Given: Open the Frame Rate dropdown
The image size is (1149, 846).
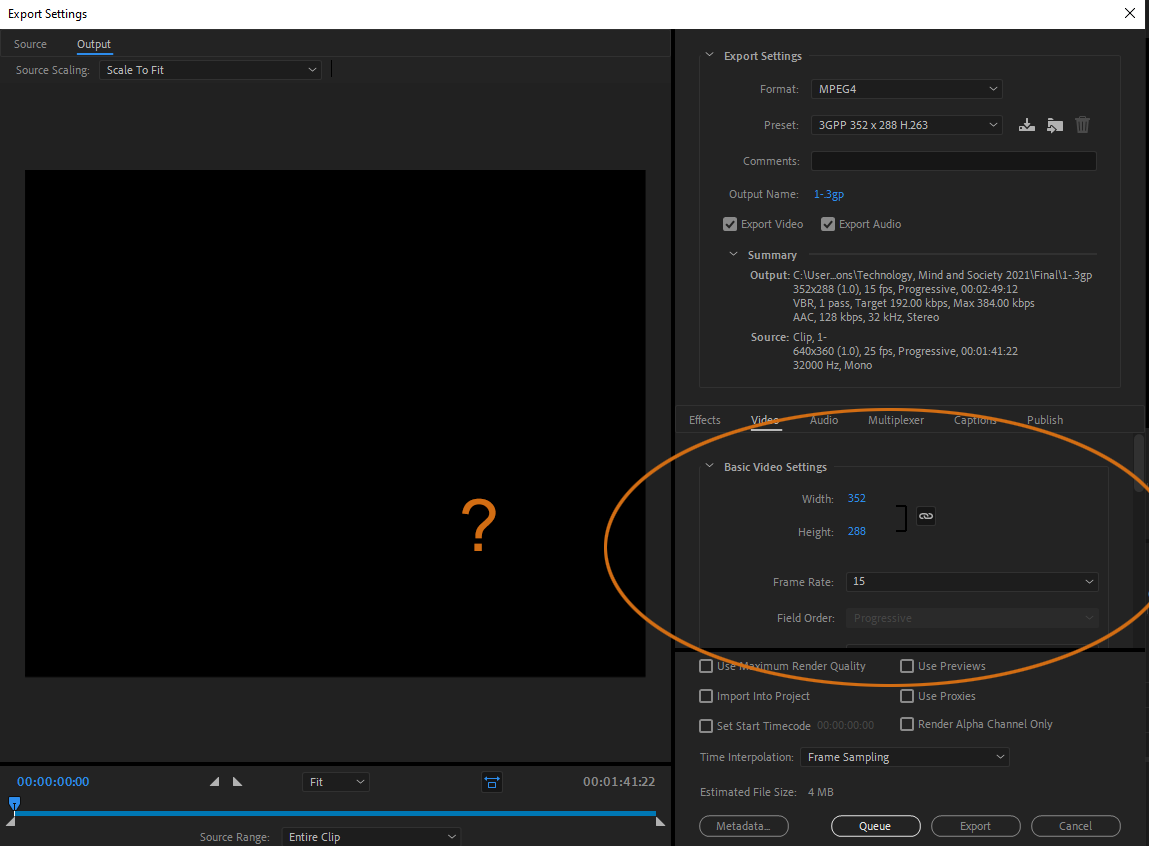Looking at the screenshot, I should point(970,581).
